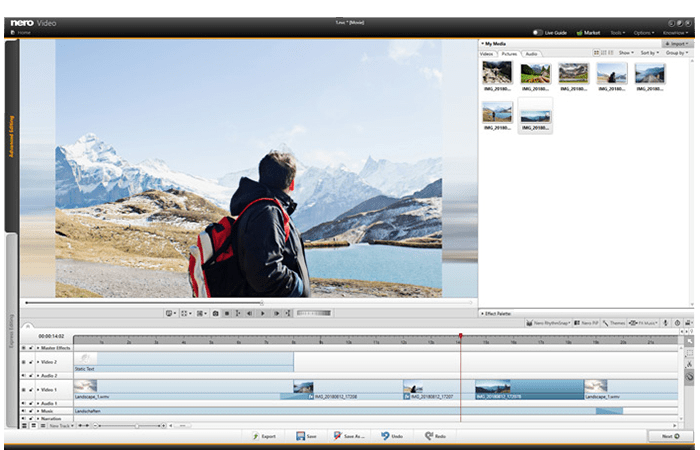The image size is (700, 450).
Task: Click the Export button
Action: tap(264, 436)
